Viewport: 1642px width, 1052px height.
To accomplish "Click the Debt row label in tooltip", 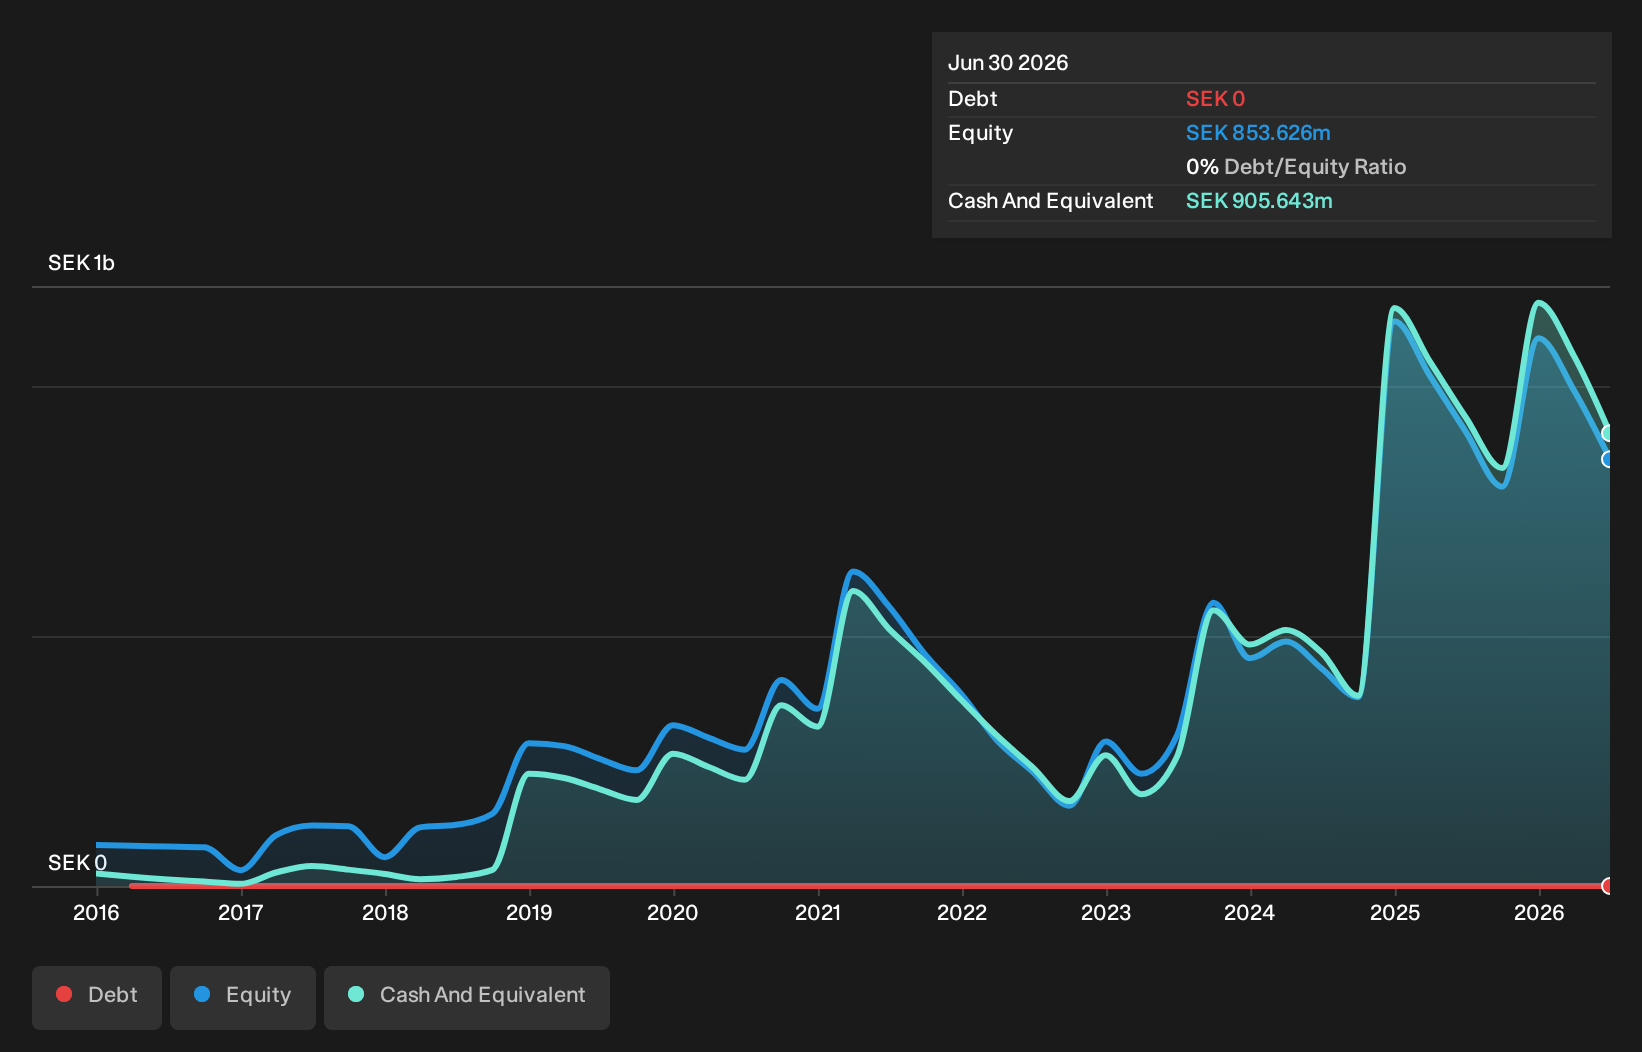I will pyautogui.click(x=972, y=99).
